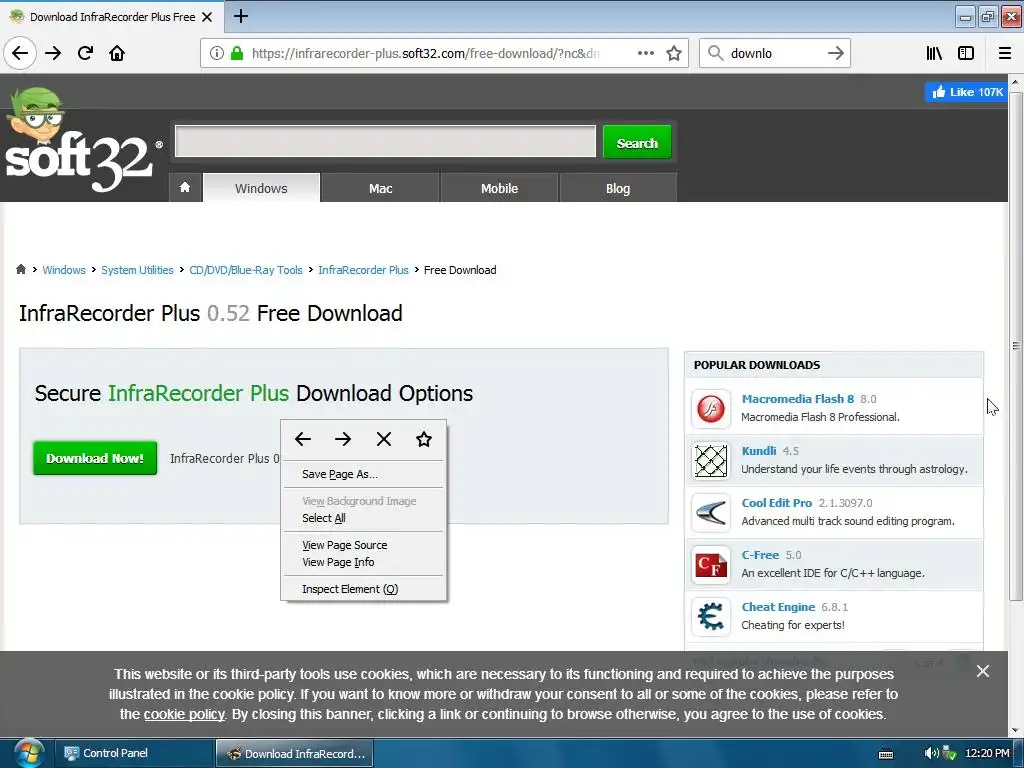Click the on-screen keyboard tray icon

tap(886, 754)
